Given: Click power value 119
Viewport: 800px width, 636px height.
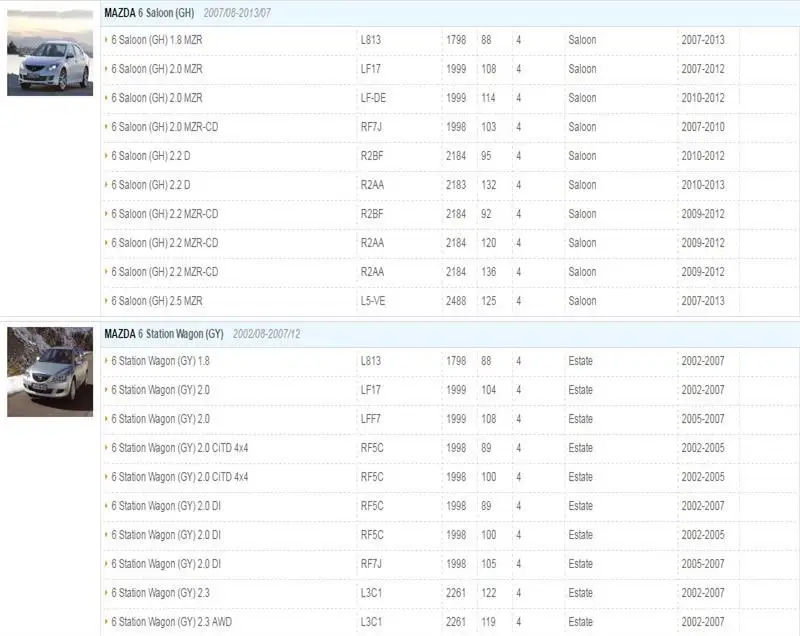Looking at the screenshot, I should (x=489, y=622).
